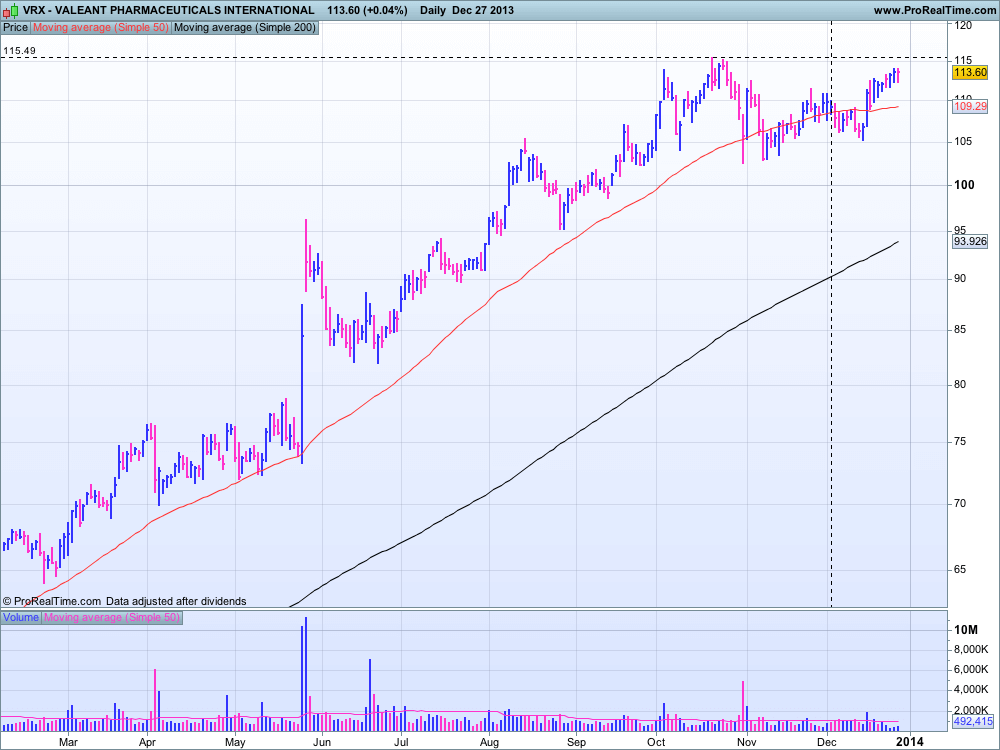Click the yellow 113.60 last price tag
1000x750 pixels.
pyautogui.click(x=969, y=72)
